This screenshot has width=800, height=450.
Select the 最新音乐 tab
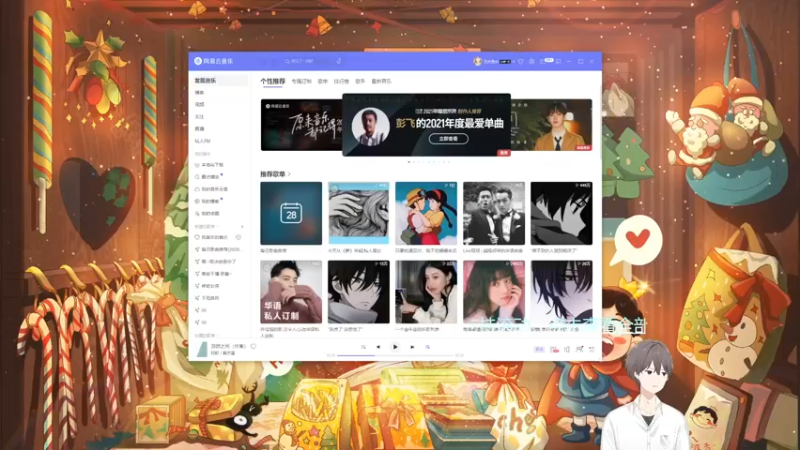381,81
